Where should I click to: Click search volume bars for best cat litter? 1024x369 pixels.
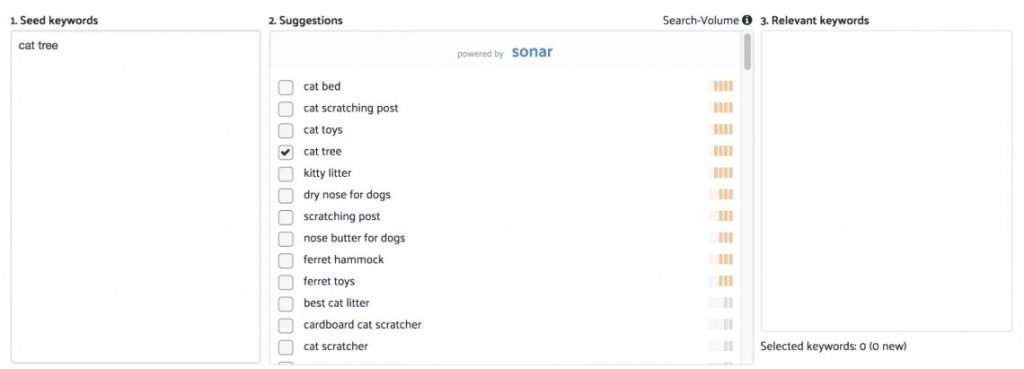click(x=721, y=303)
